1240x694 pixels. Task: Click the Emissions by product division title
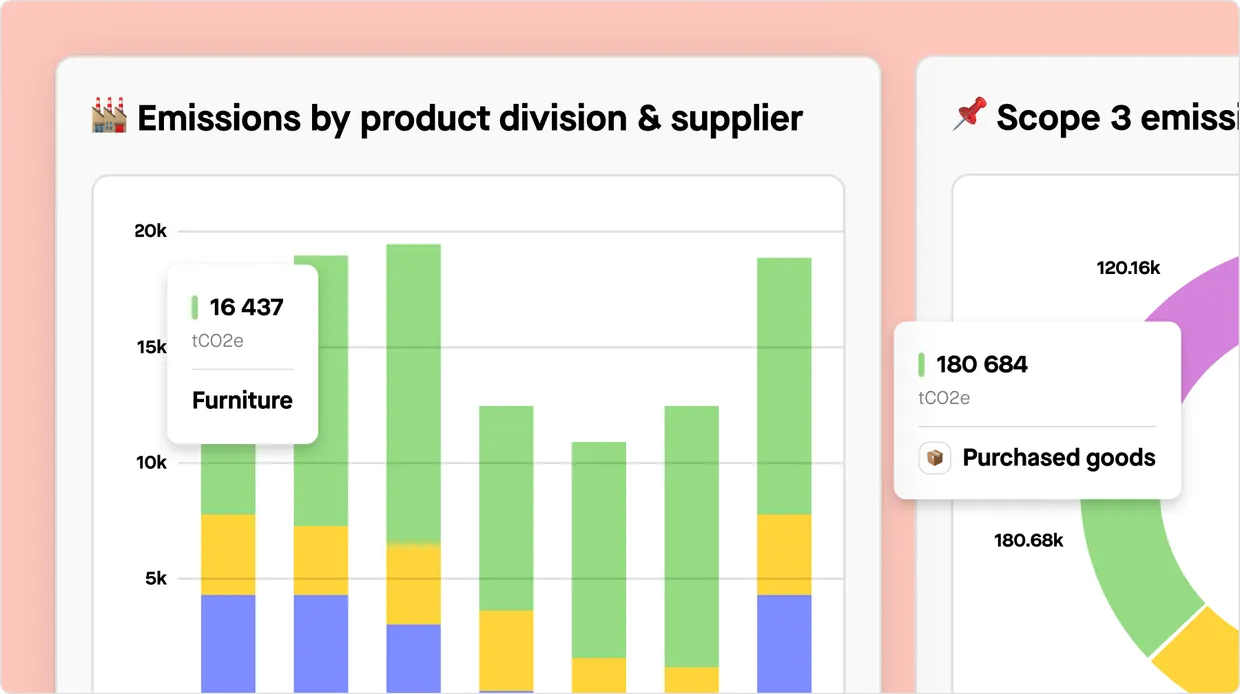[x=470, y=117]
